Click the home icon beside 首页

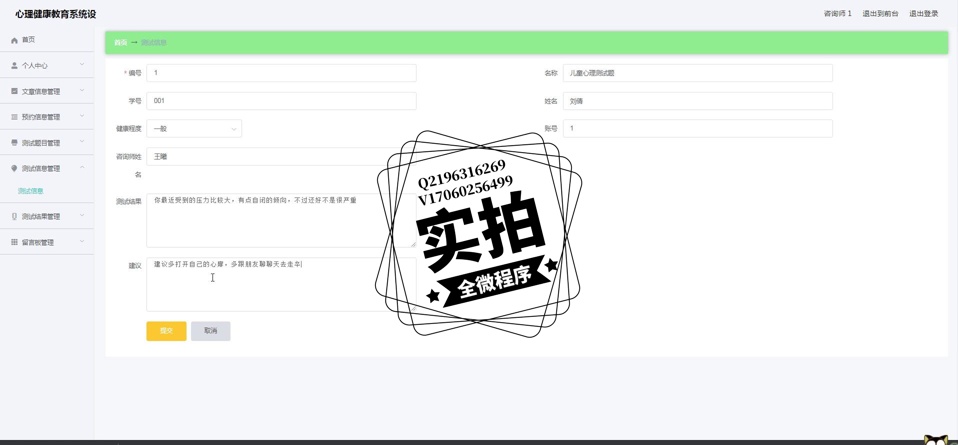pos(14,40)
